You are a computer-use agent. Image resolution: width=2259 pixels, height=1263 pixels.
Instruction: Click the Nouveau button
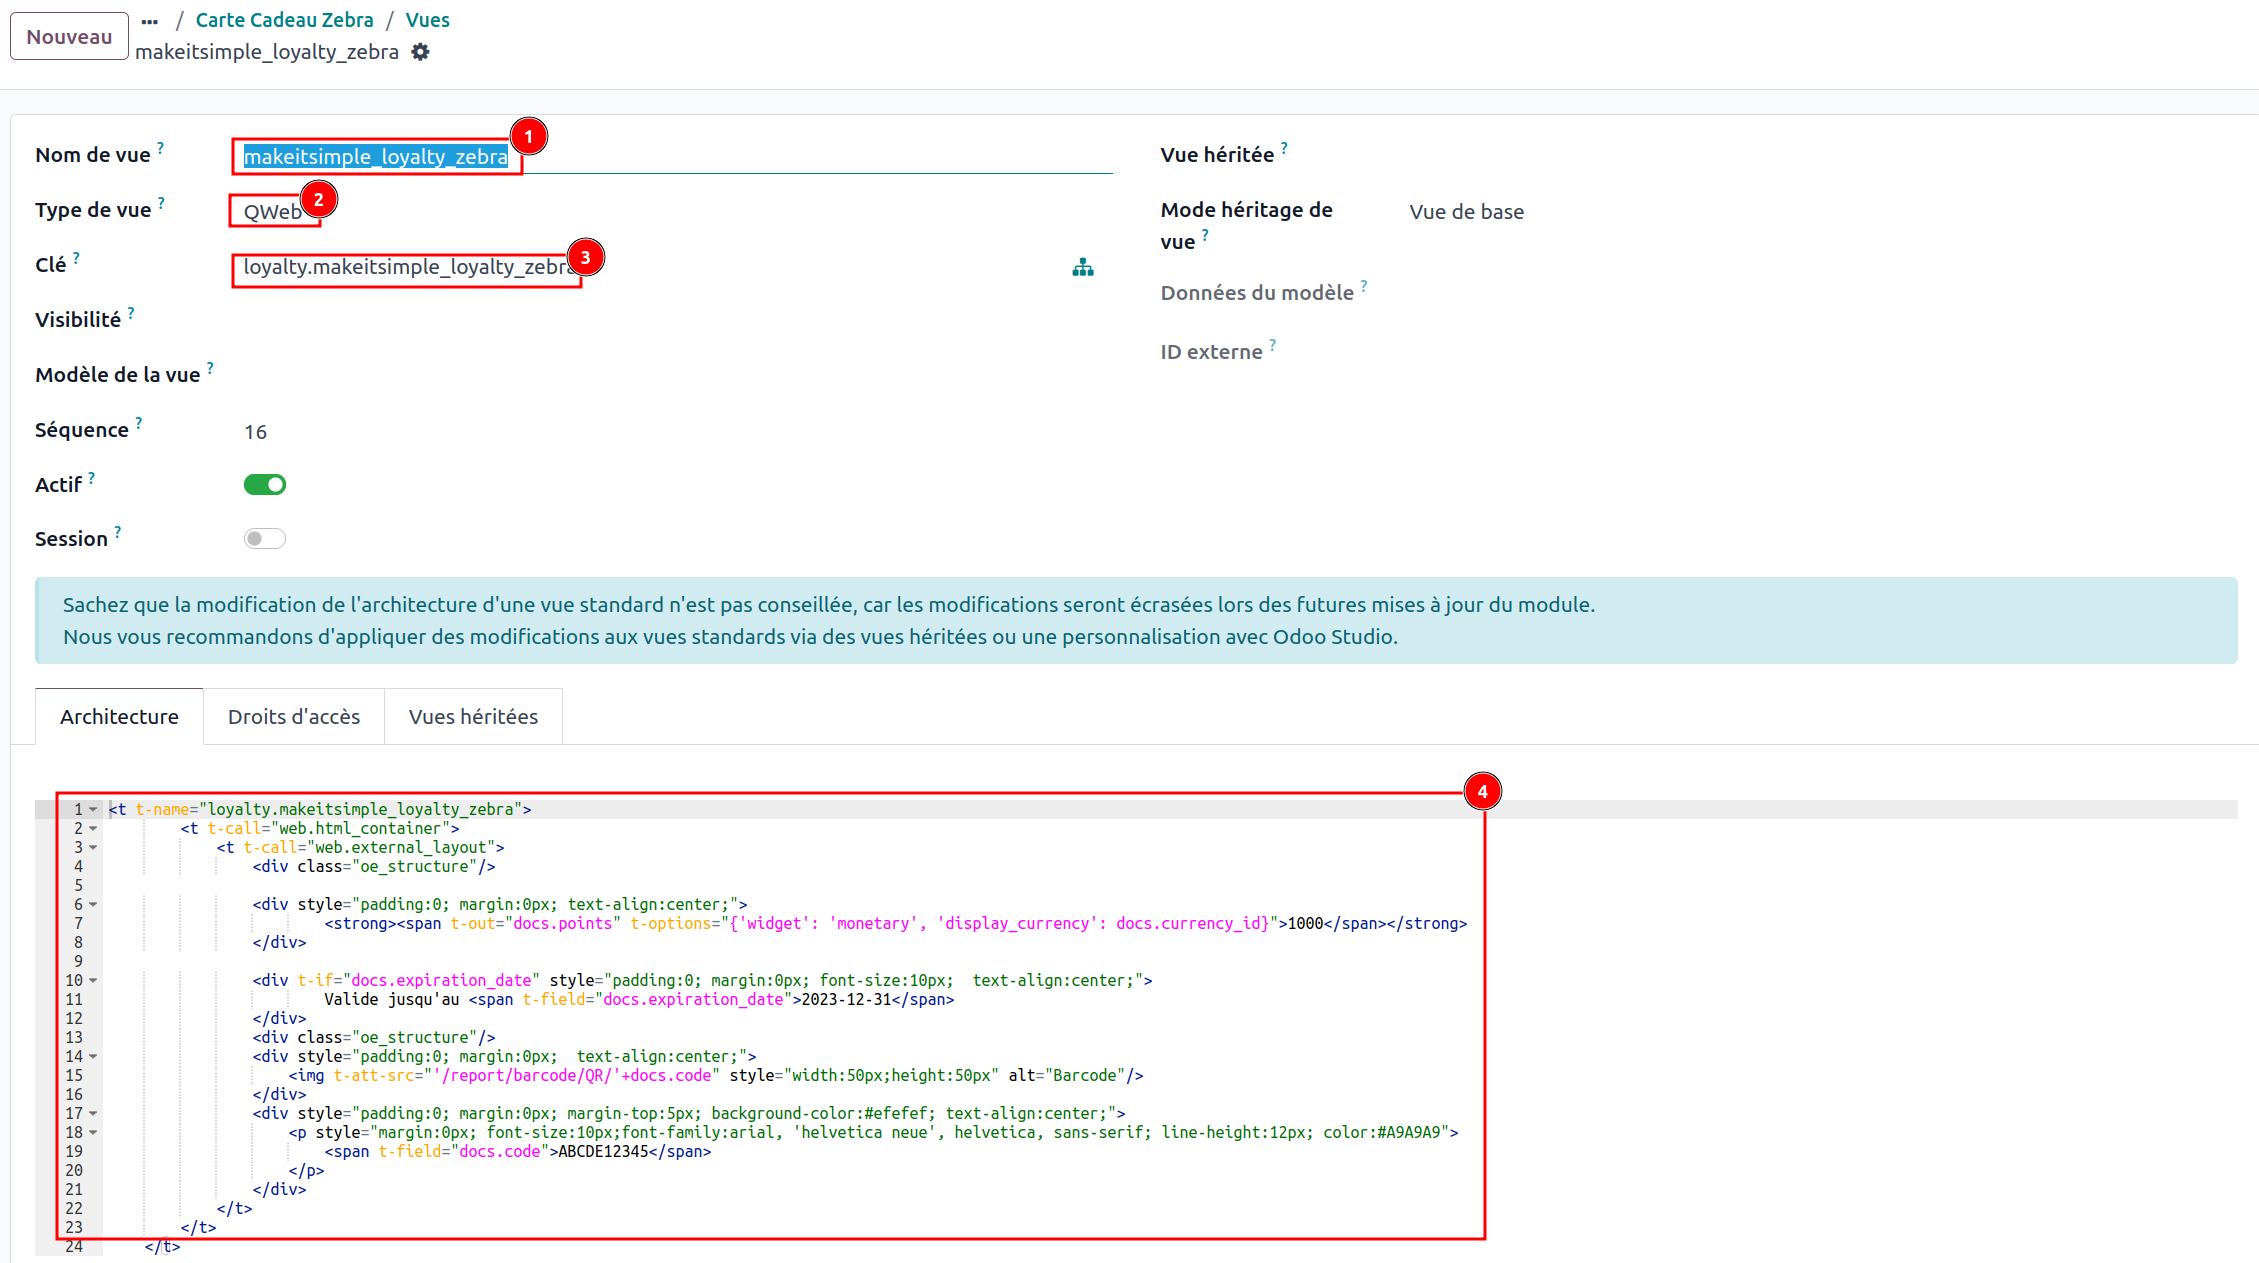[x=69, y=37]
